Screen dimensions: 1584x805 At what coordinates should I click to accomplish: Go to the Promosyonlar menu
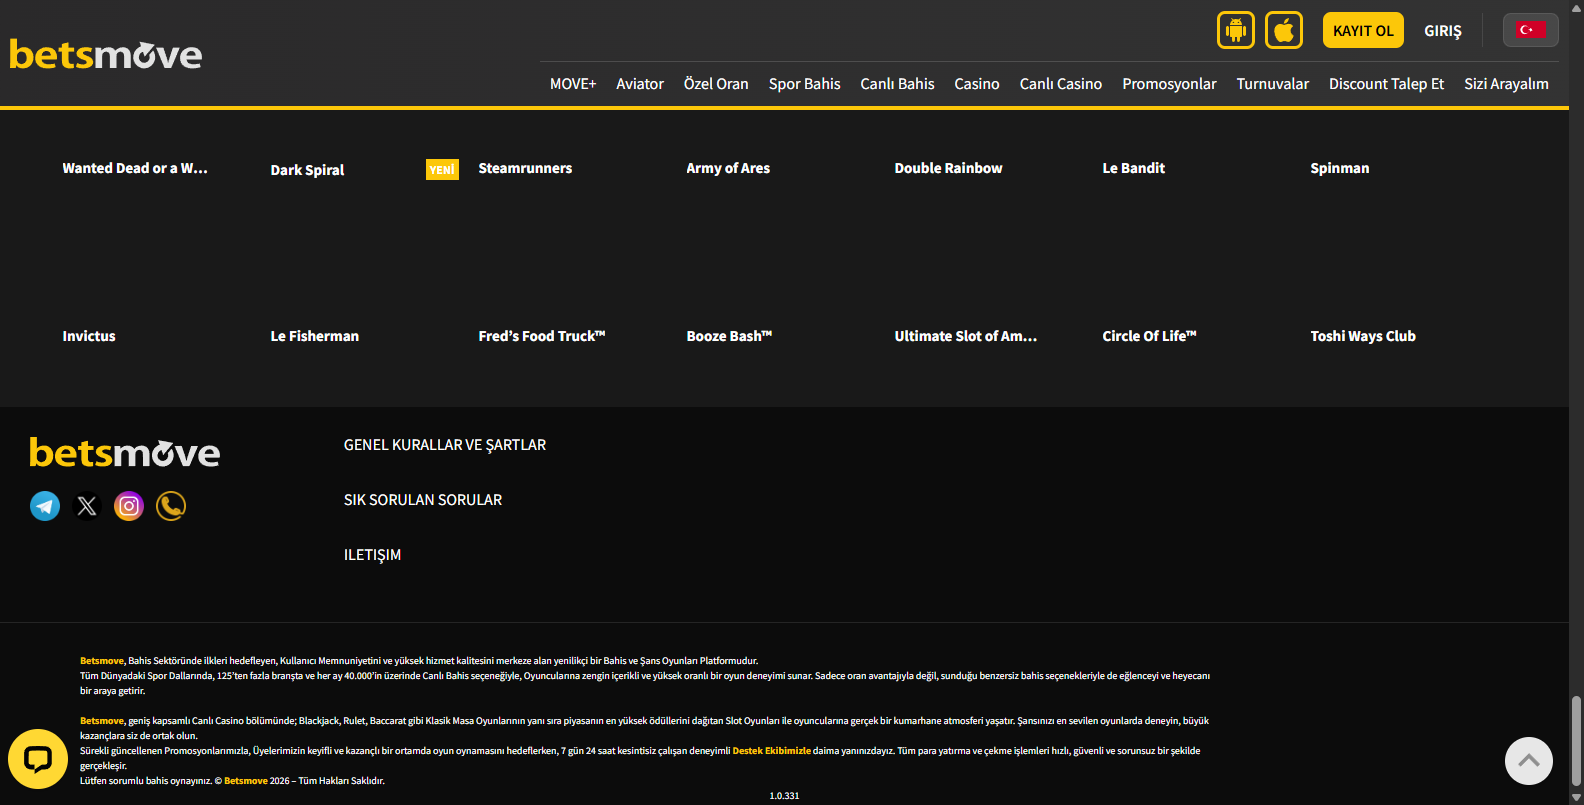click(x=1169, y=84)
